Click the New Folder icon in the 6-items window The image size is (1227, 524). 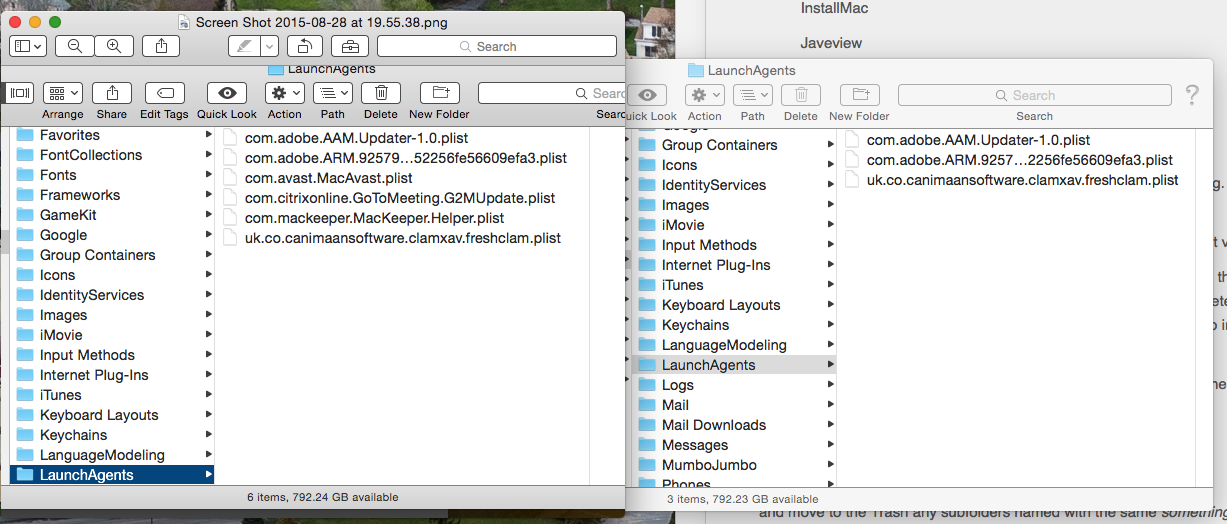coord(439,93)
